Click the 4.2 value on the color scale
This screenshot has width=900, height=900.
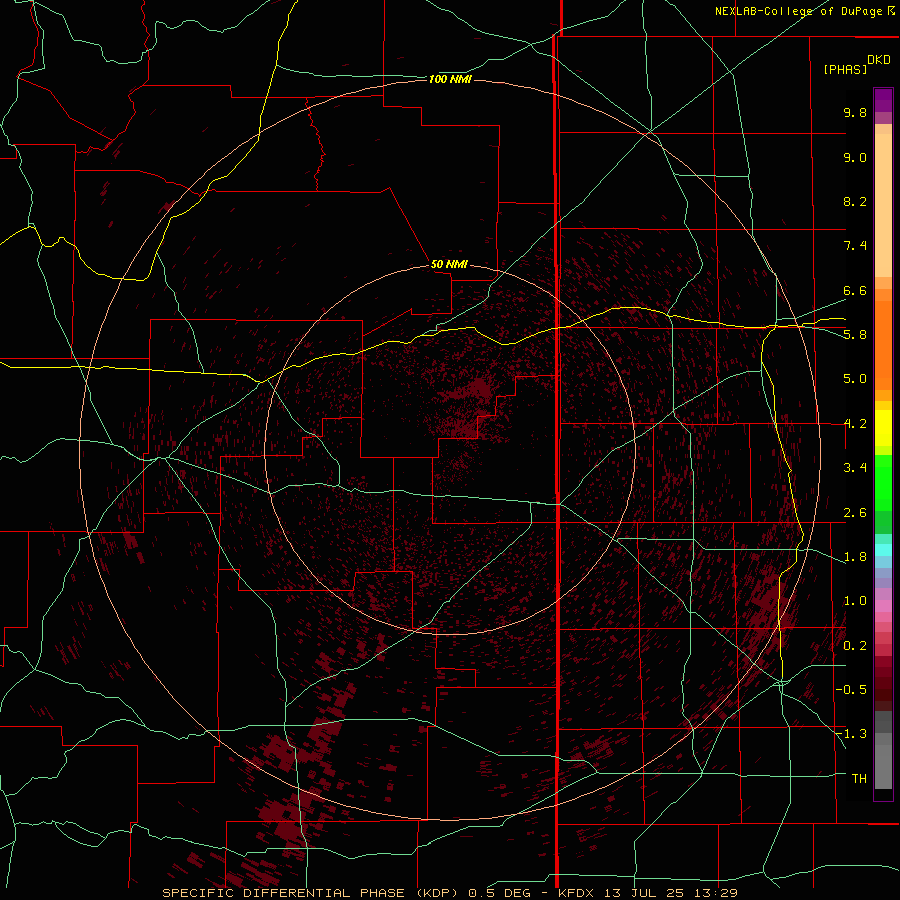[x=855, y=424]
